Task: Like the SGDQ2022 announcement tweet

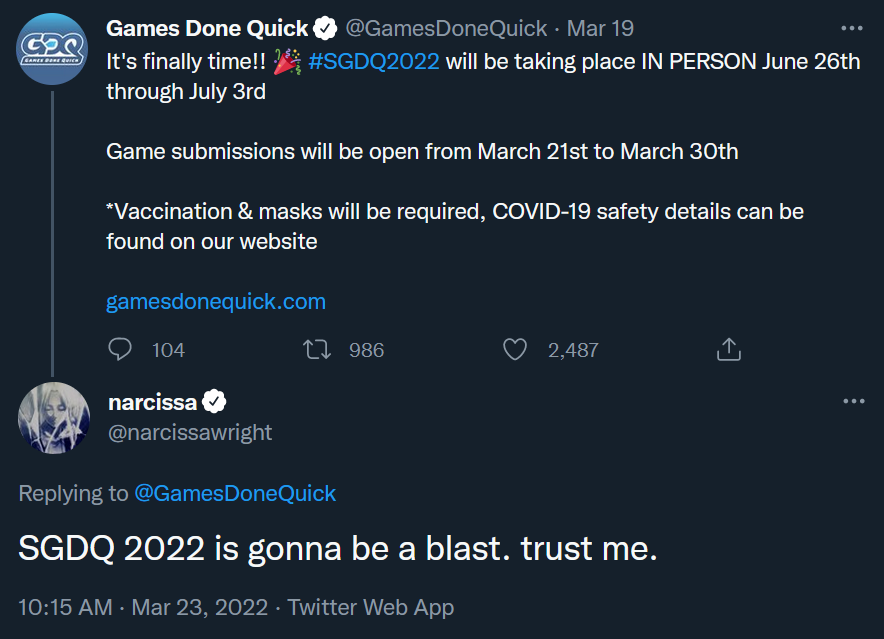Action: click(x=515, y=349)
